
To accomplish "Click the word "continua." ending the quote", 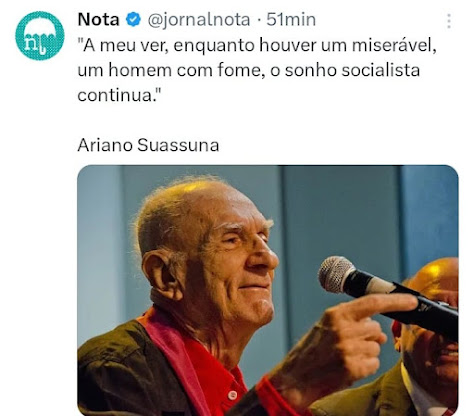I will click(119, 95).
